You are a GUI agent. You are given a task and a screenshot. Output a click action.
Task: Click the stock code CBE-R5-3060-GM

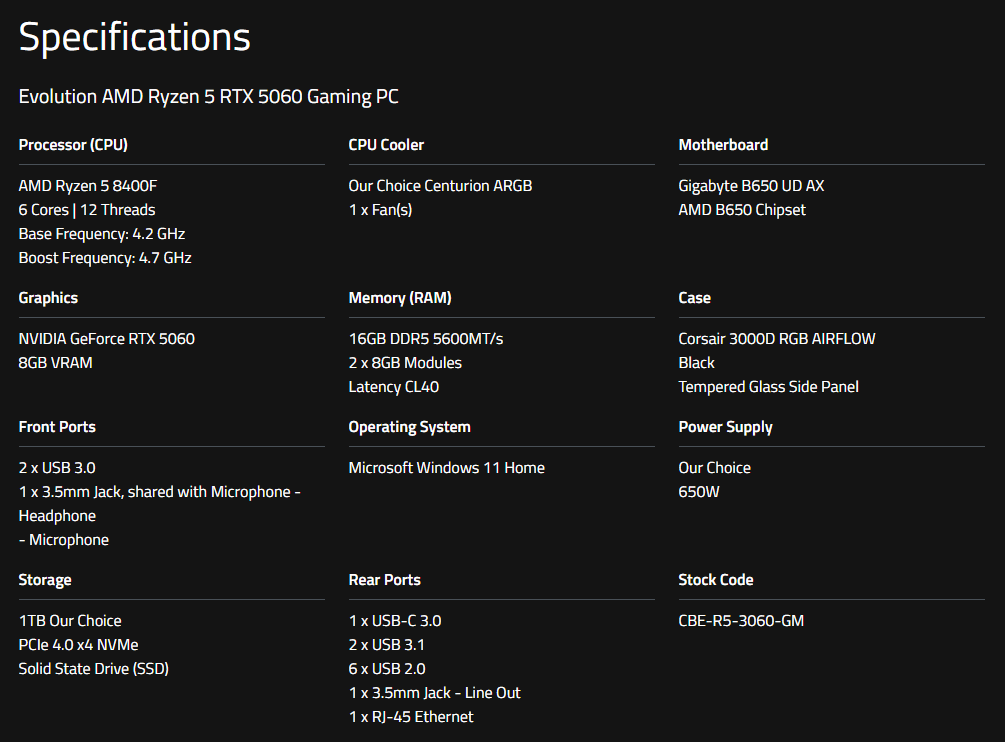click(x=741, y=621)
